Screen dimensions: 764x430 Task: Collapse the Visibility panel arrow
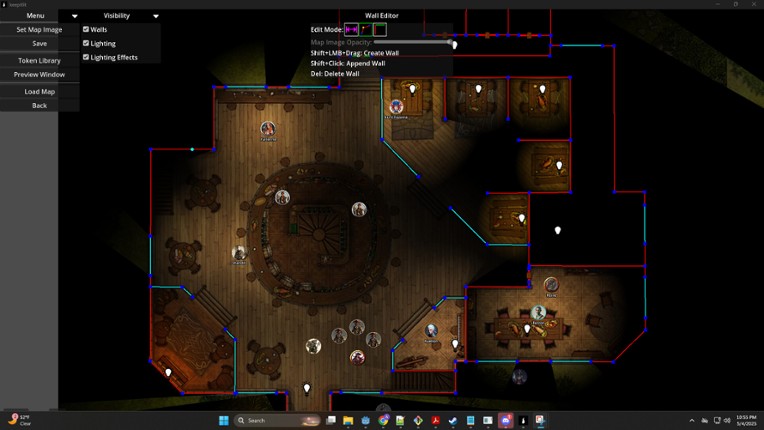[x=155, y=16]
